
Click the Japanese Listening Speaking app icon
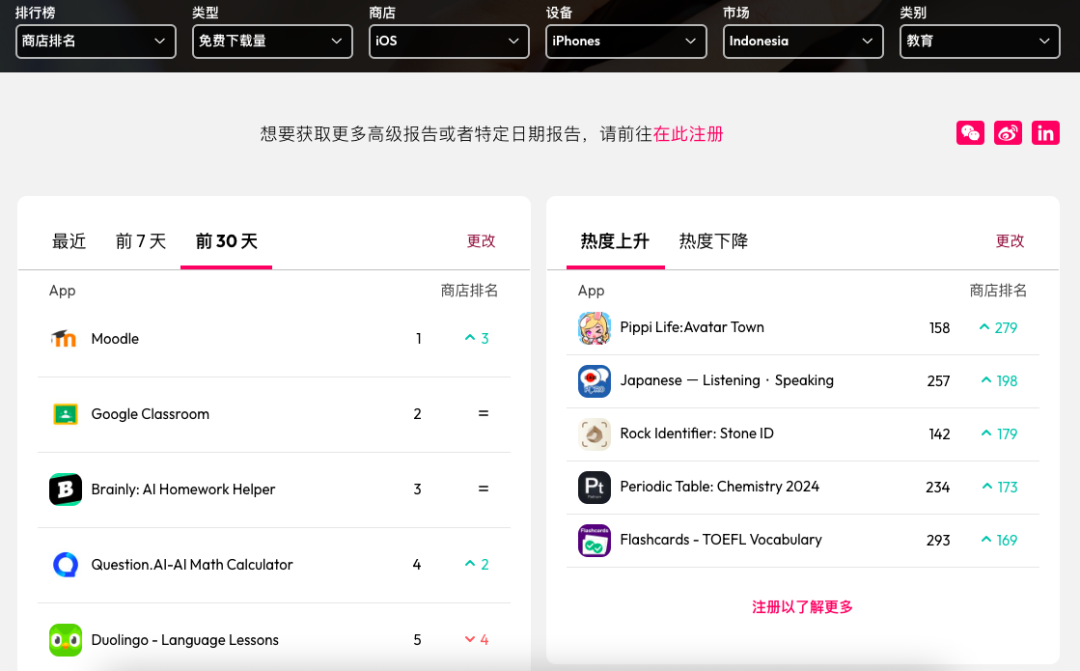click(x=594, y=381)
